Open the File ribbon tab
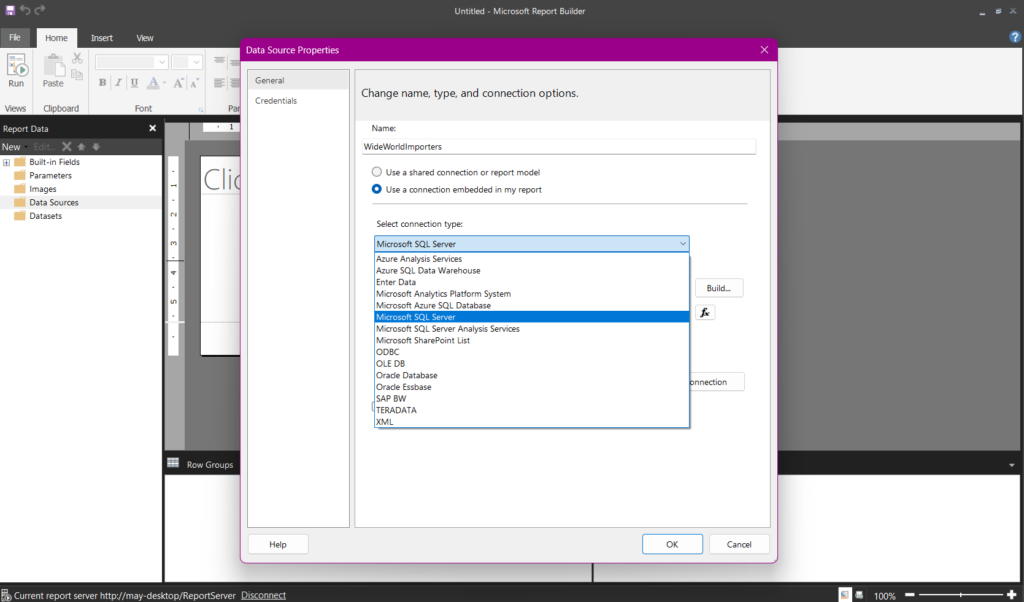Screen dimensions: 1024x602 [15, 37]
